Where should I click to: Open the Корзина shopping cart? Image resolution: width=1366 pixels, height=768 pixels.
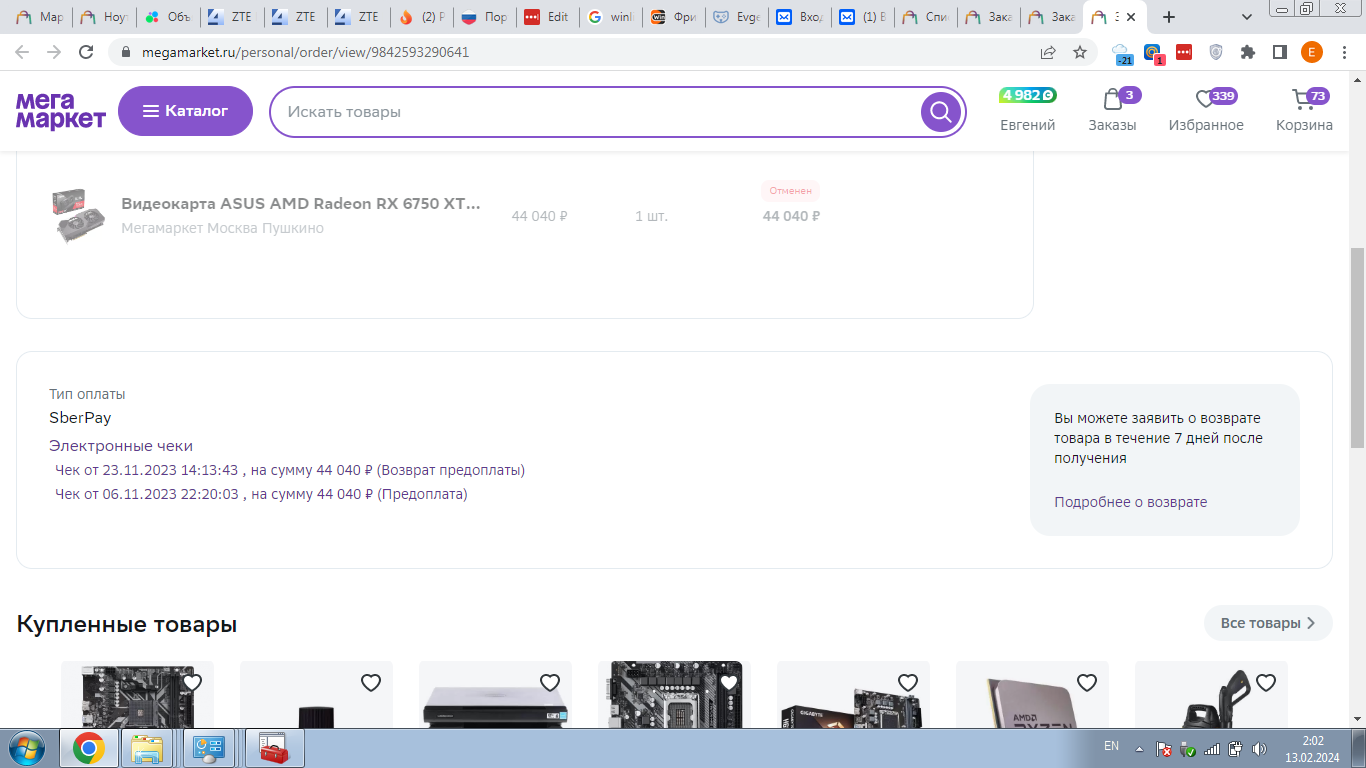1304,110
